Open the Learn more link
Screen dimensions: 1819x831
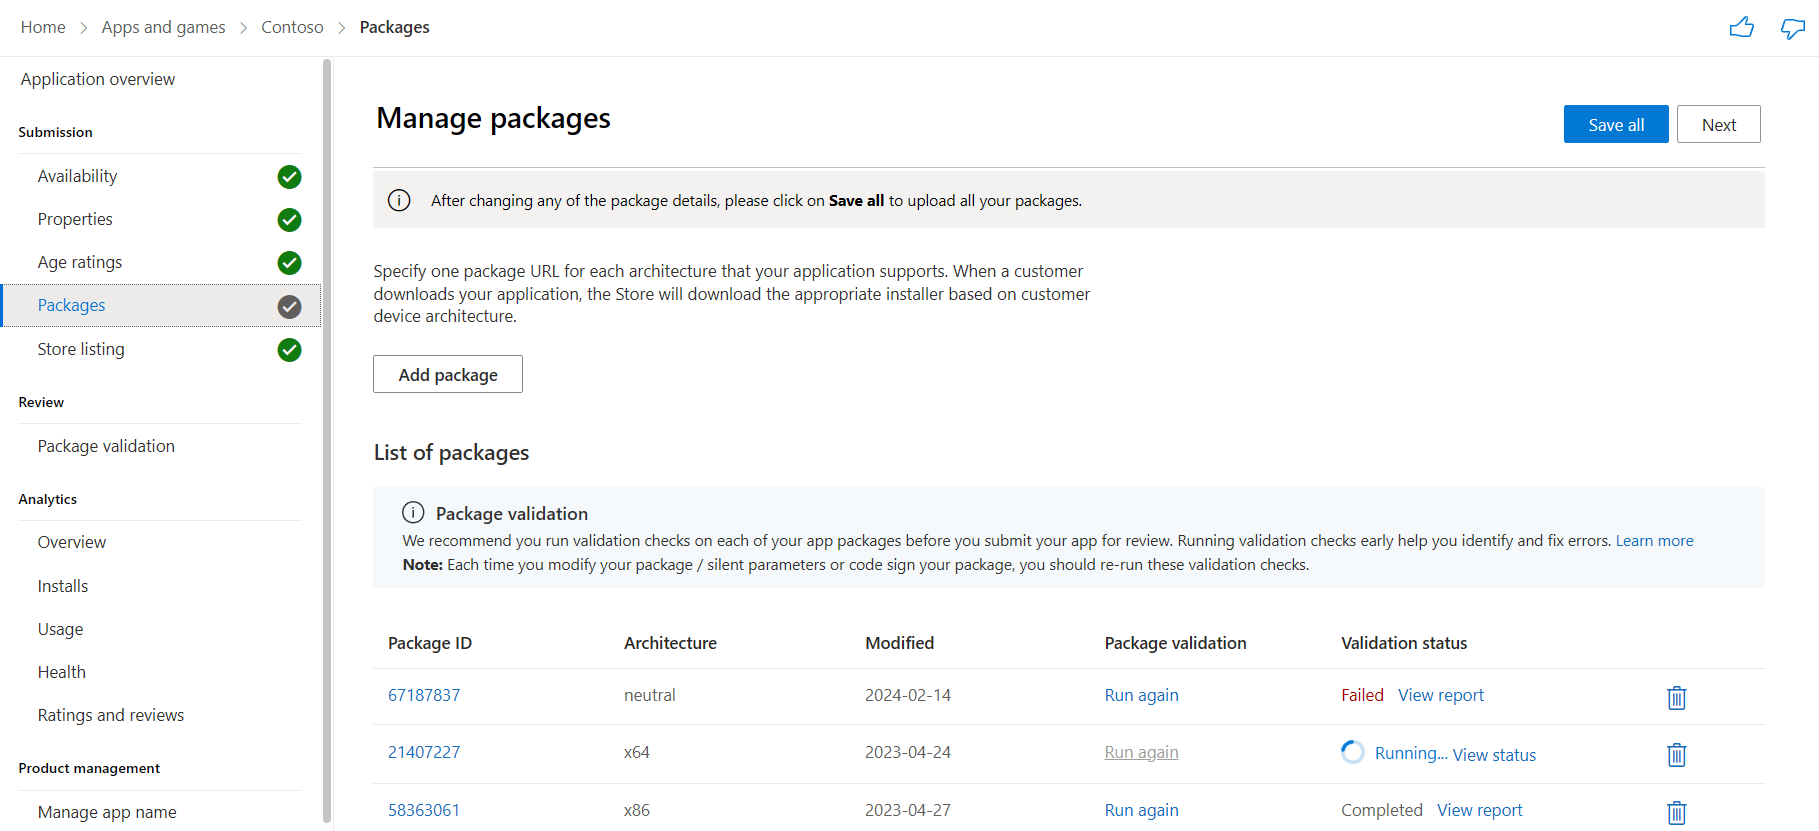(x=1654, y=540)
